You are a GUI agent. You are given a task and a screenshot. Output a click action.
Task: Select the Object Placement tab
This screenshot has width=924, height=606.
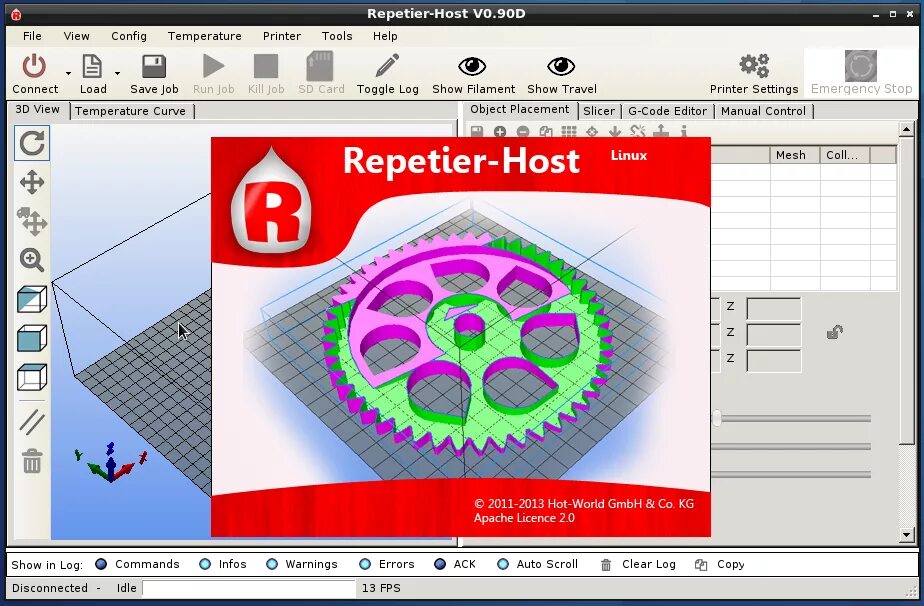click(519, 110)
